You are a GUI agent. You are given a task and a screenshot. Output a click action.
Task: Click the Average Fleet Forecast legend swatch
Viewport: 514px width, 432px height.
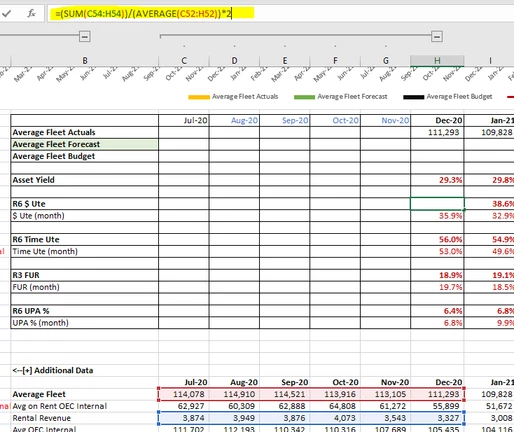304,97
